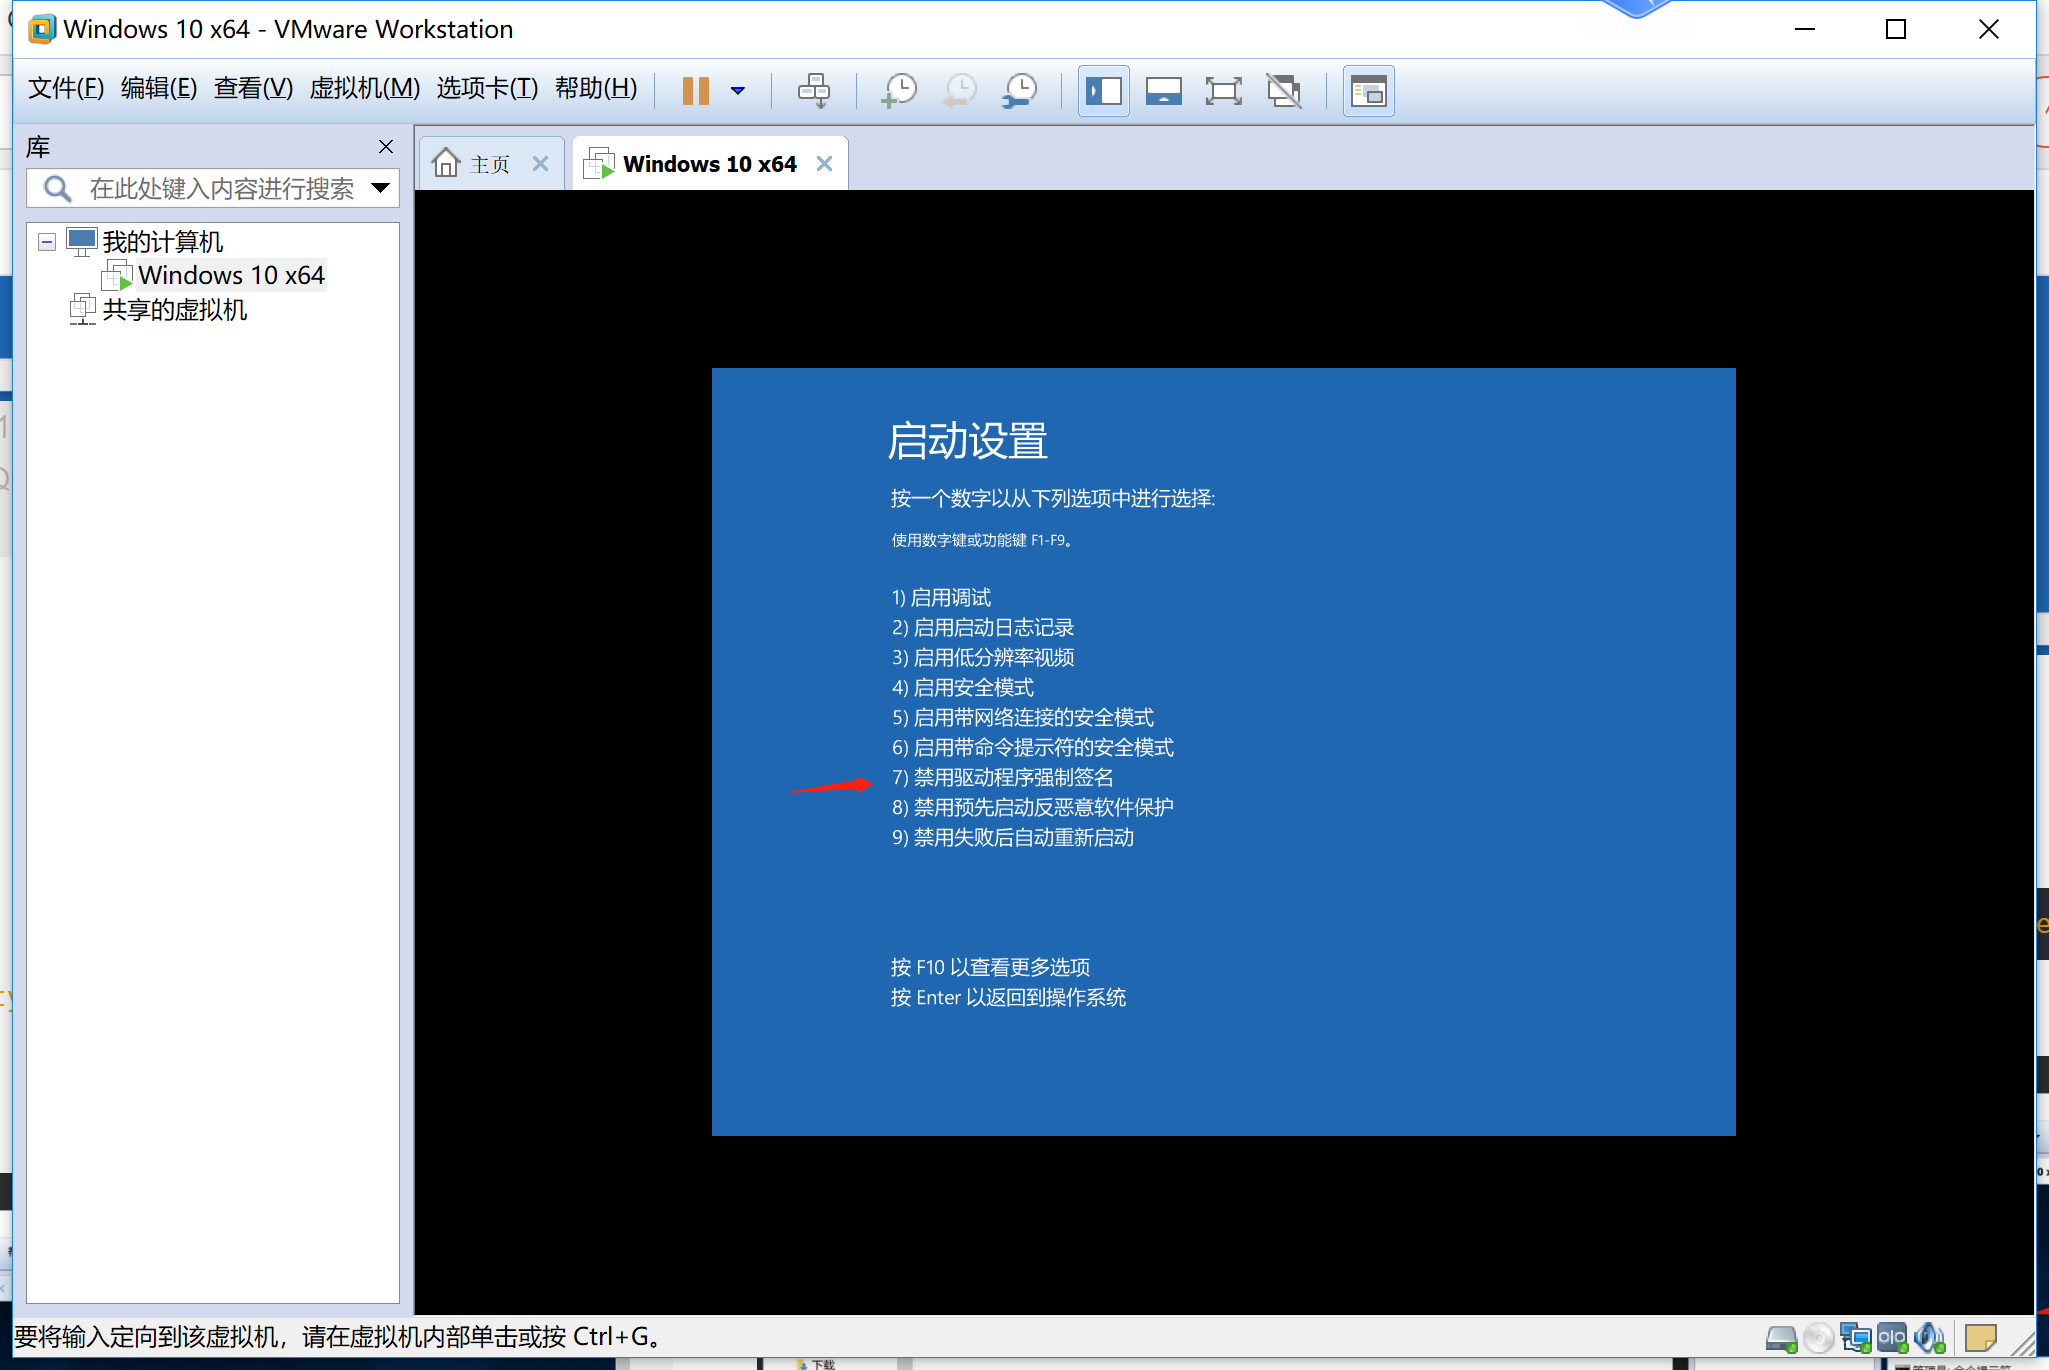The image size is (2049, 1370).
Task: Select 共享的虚拟机 in library
Action: [174, 310]
